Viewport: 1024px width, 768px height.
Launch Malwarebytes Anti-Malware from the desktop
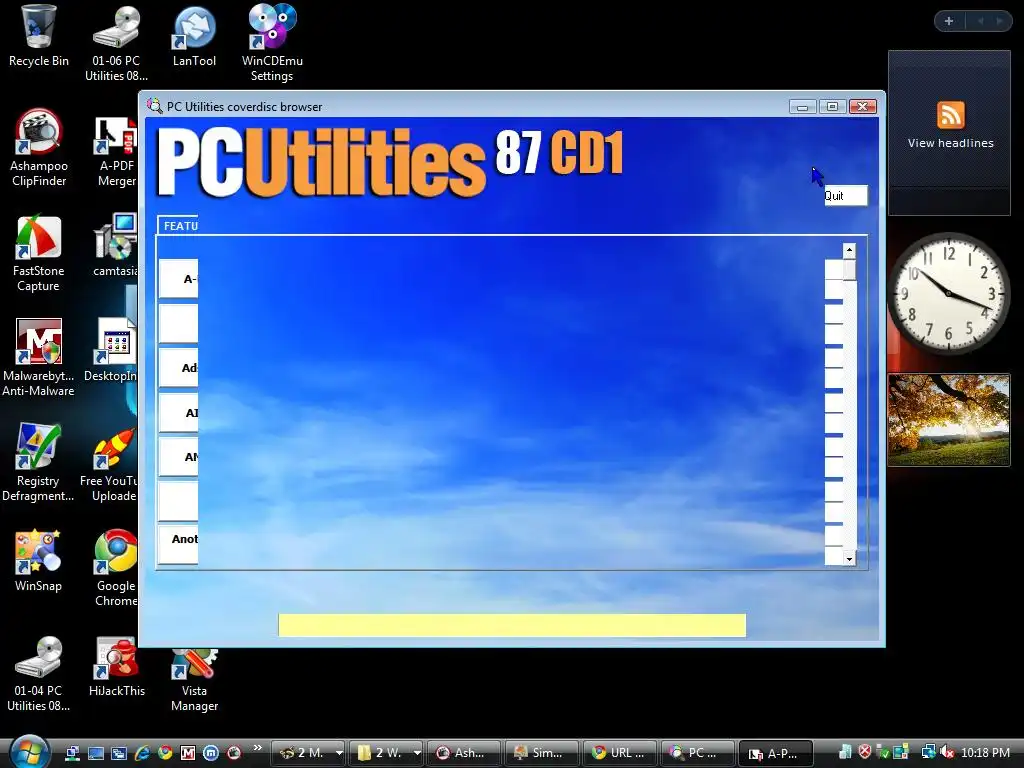38,358
